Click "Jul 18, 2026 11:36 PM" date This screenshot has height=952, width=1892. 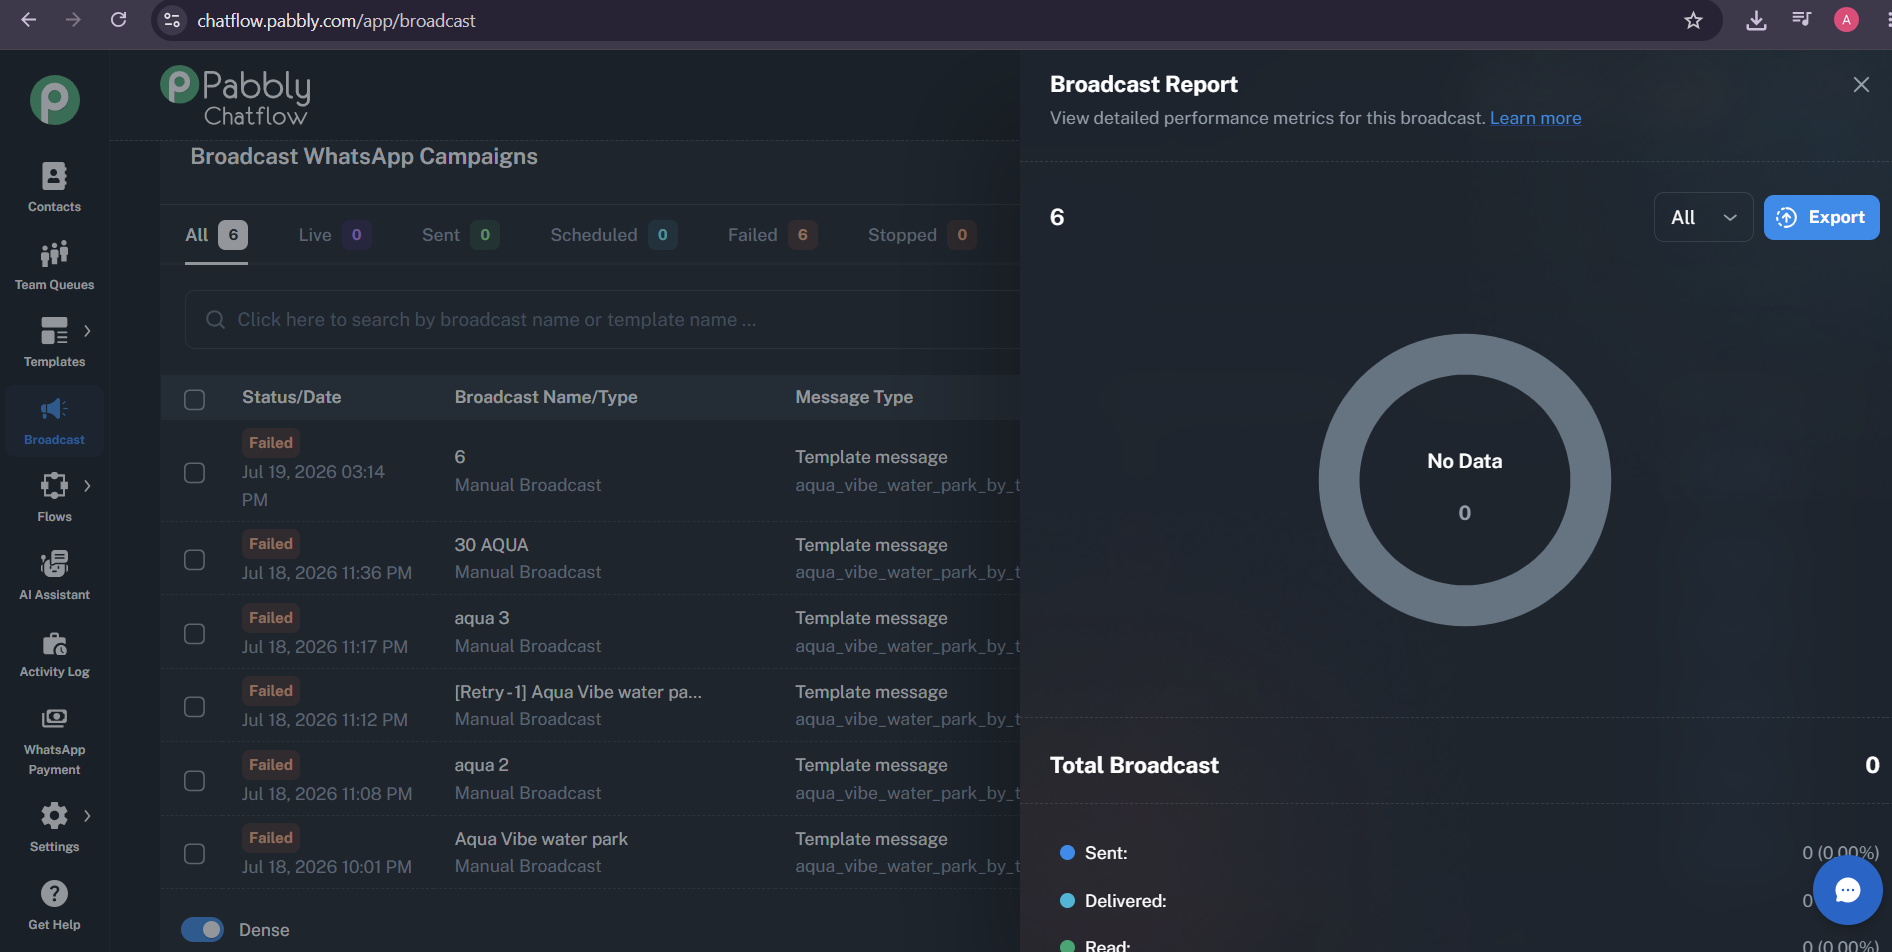pos(326,573)
